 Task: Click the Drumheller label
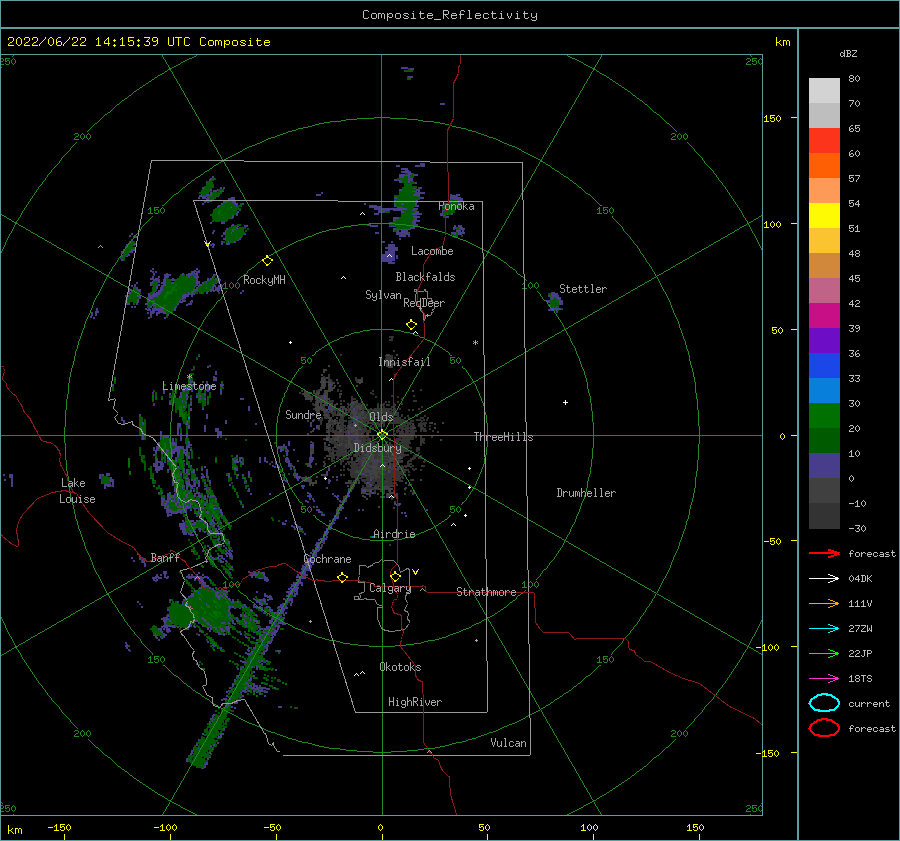585,493
